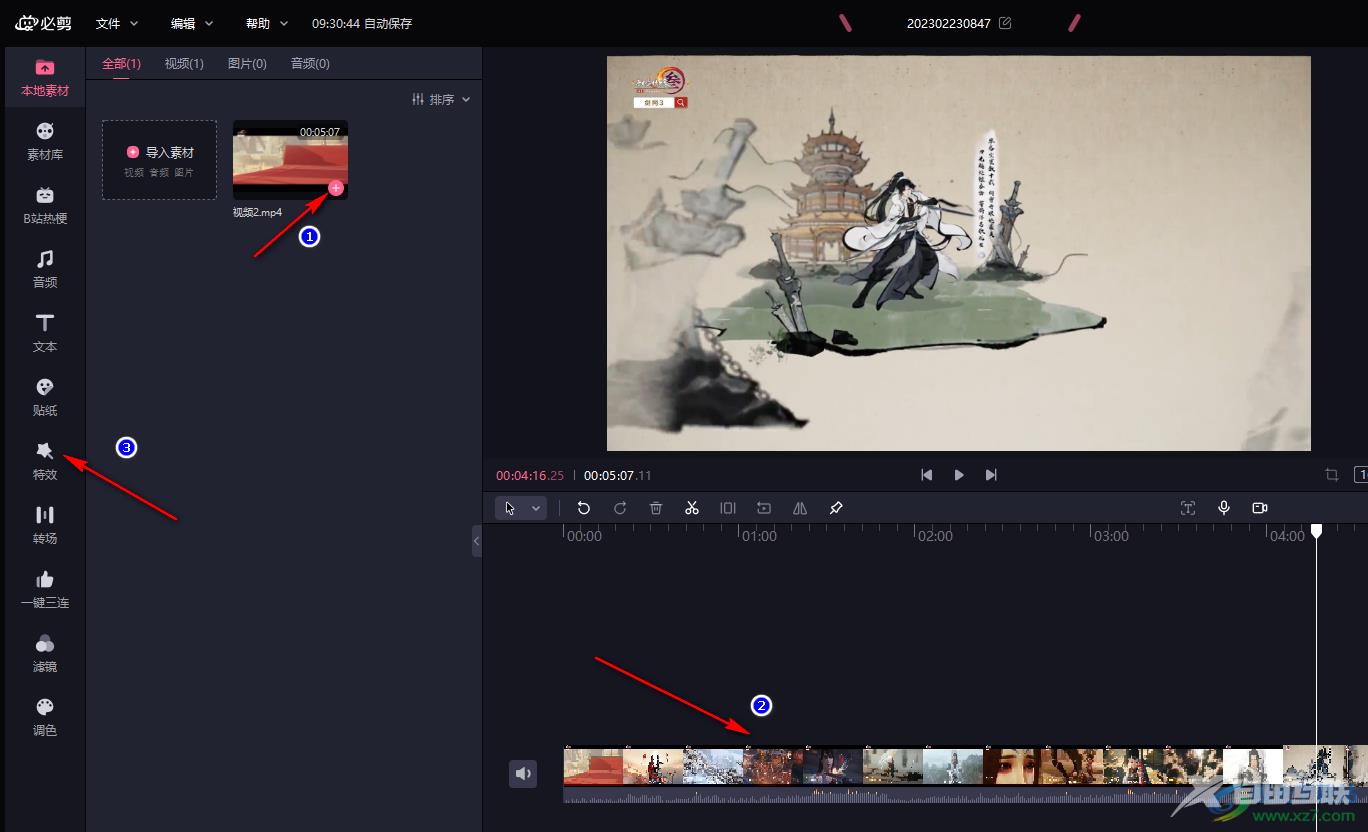This screenshot has height=832, width=1368.
Task: Click the reverse playback icon in toolbar
Action: click(764, 508)
